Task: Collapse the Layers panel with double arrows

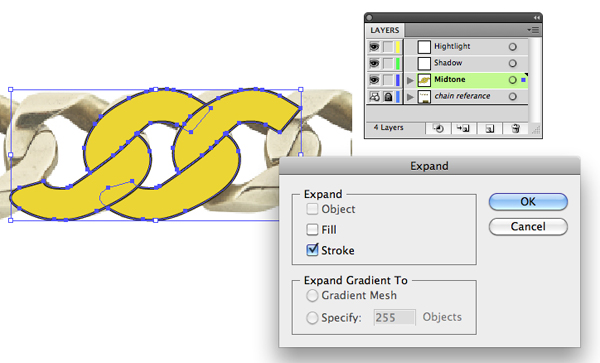Action: pyautogui.click(x=536, y=18)
